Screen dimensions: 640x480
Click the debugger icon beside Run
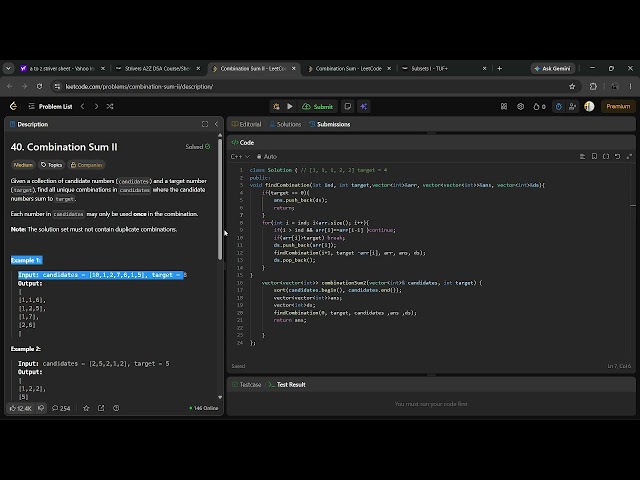point(276,107)
